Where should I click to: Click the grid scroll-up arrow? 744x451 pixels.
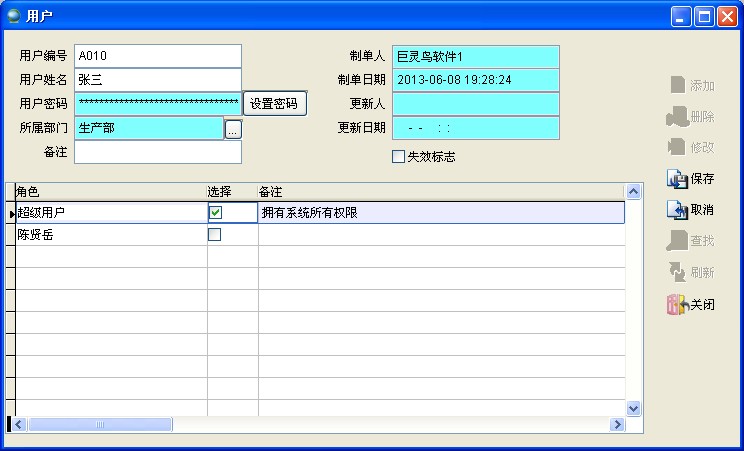click(633, 191)
